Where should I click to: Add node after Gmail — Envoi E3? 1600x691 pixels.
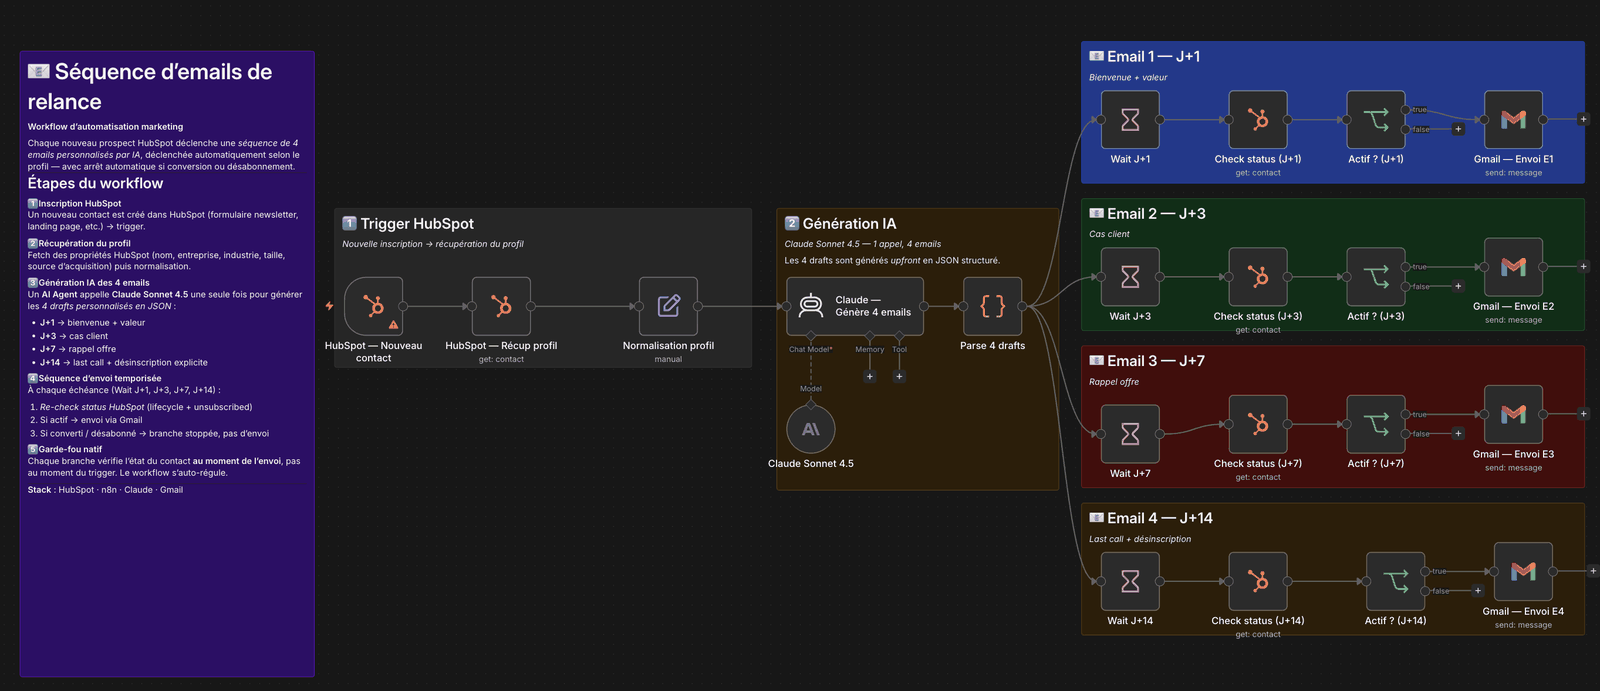coord(1583,414)
